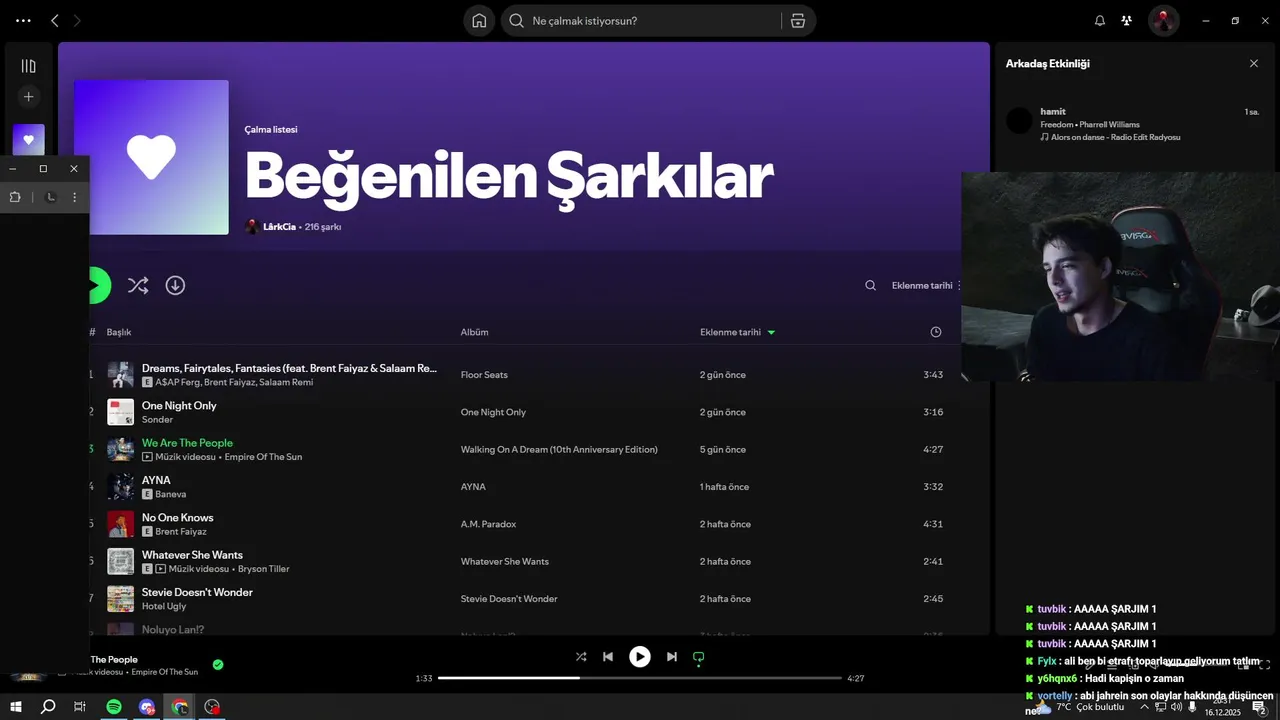Sort by the duration clock column icon
This screenshot has width=1280, height=720.
pyautogui.click(x=936, y=332)
